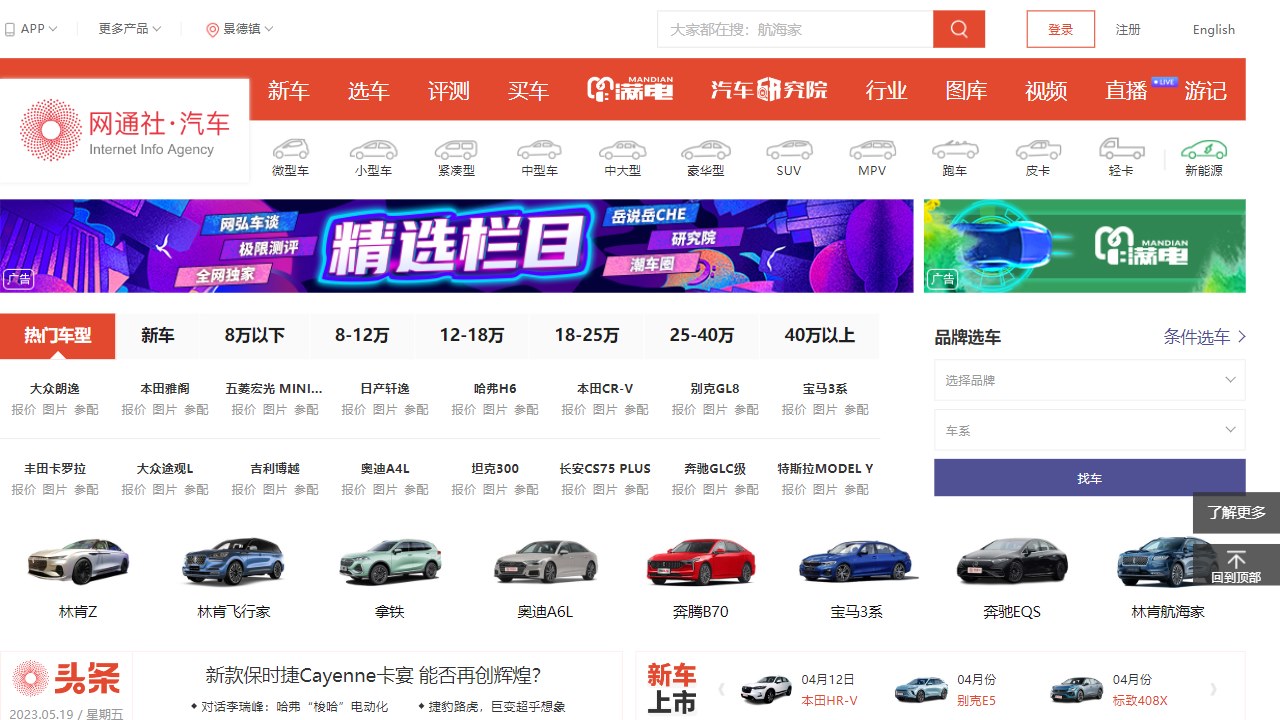Click the 注册 register link
The width and height of the screenshot is (1280, 720).
click(x=1128, y=30)
